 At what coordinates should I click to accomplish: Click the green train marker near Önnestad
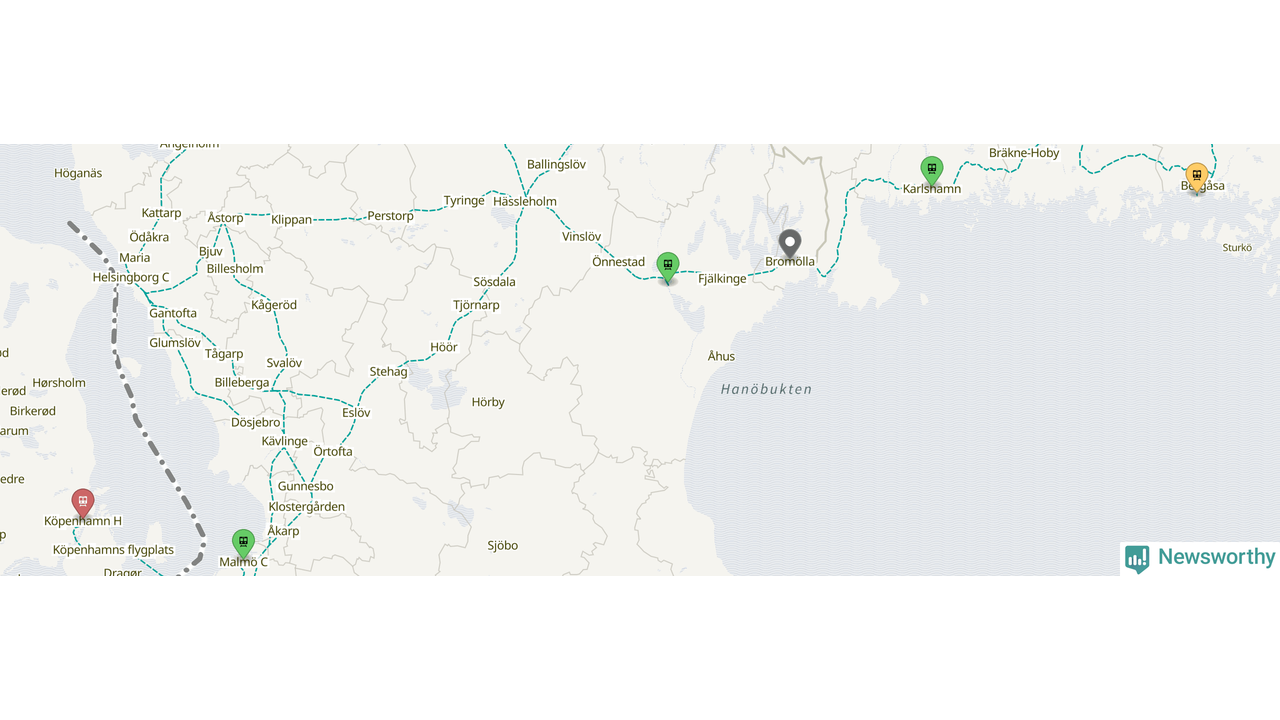668,268
